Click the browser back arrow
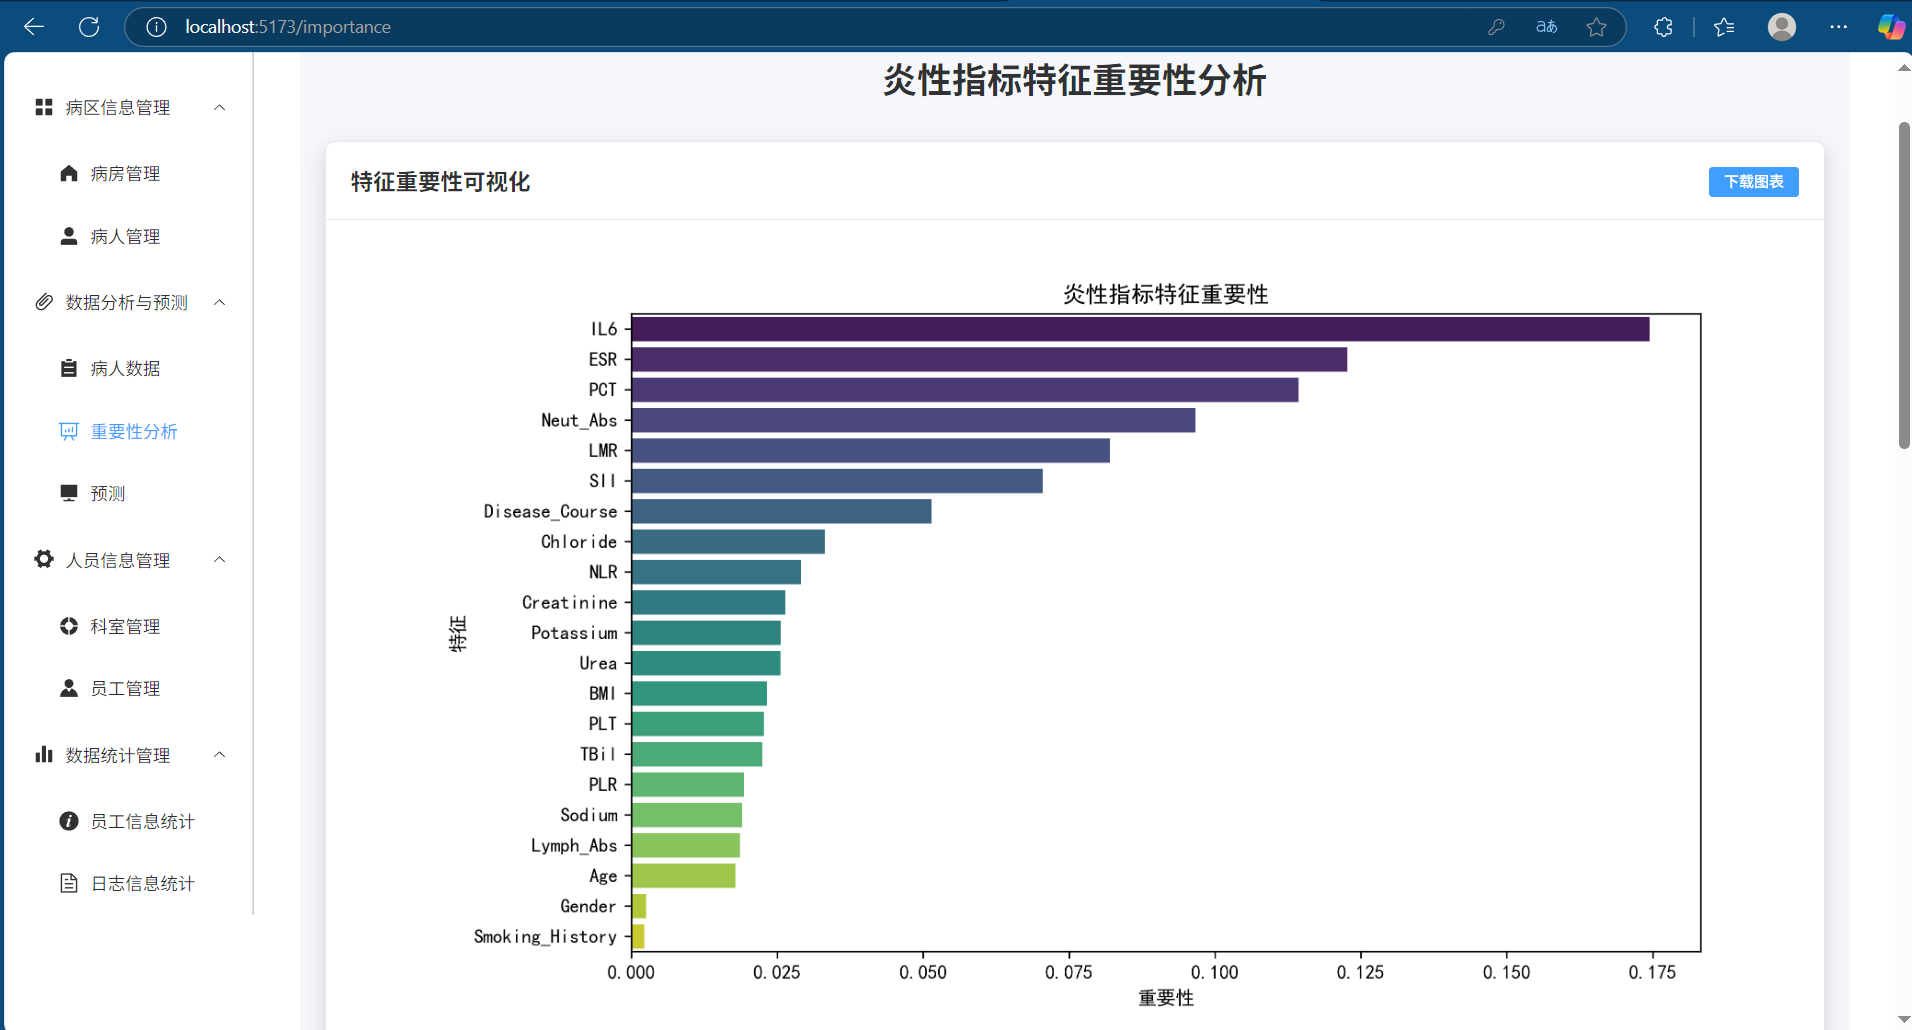This screenshot has width=1912, height=1030. [x=34, y=27]
